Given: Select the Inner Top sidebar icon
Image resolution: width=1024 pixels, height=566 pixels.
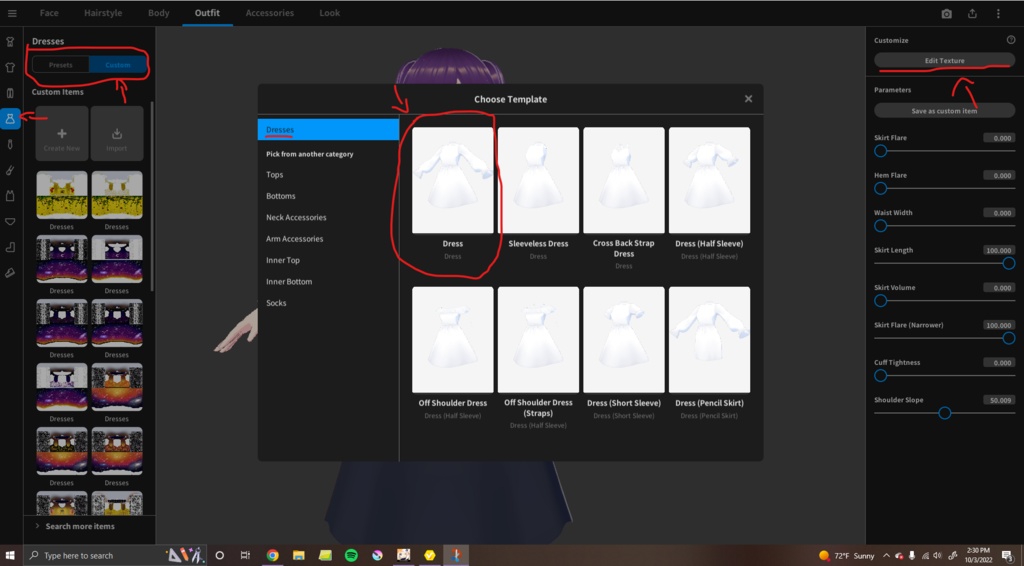Looking at the screenshot, I should (10, 196).
